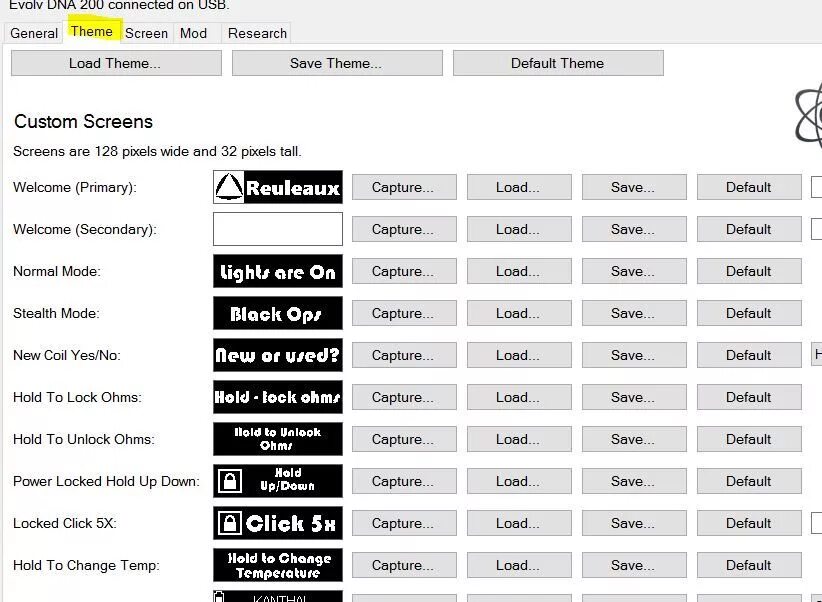Load image for Hold To Change Temp

click(519, 565)
